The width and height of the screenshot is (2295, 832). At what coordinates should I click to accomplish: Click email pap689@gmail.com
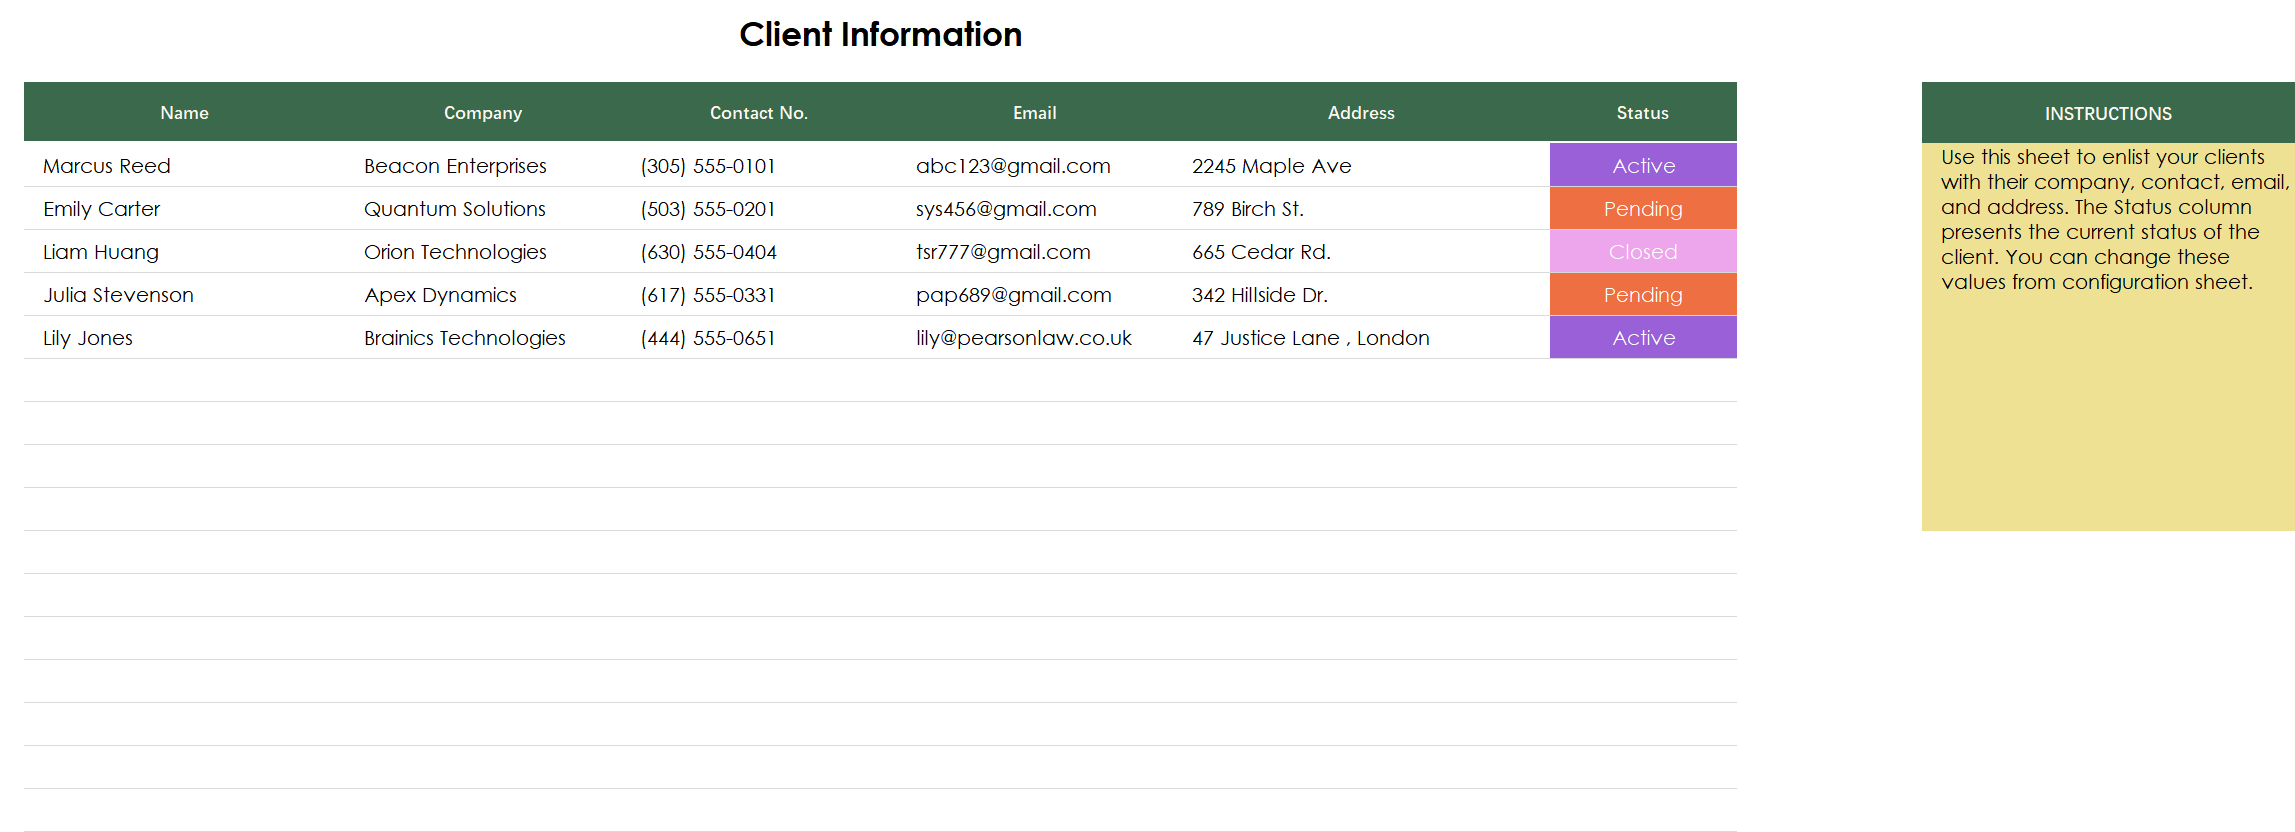tap(1014, 295)
